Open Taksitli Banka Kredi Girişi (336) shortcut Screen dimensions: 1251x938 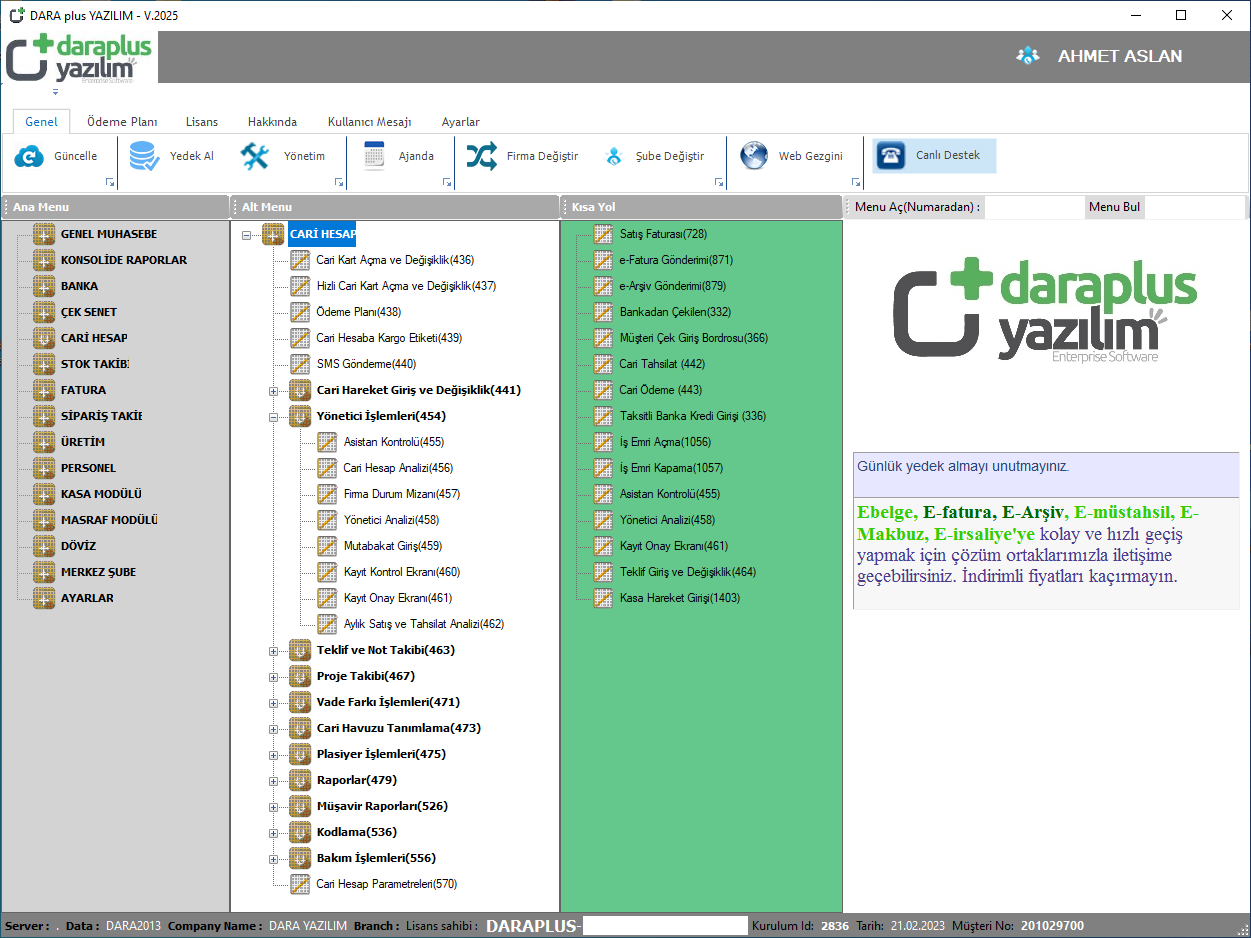point(692,416)
